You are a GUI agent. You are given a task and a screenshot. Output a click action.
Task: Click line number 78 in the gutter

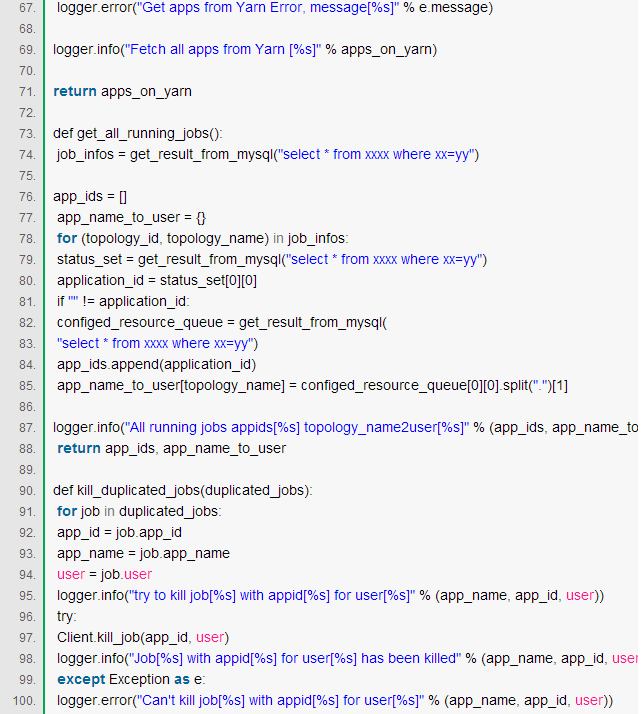tap(27, 239)
